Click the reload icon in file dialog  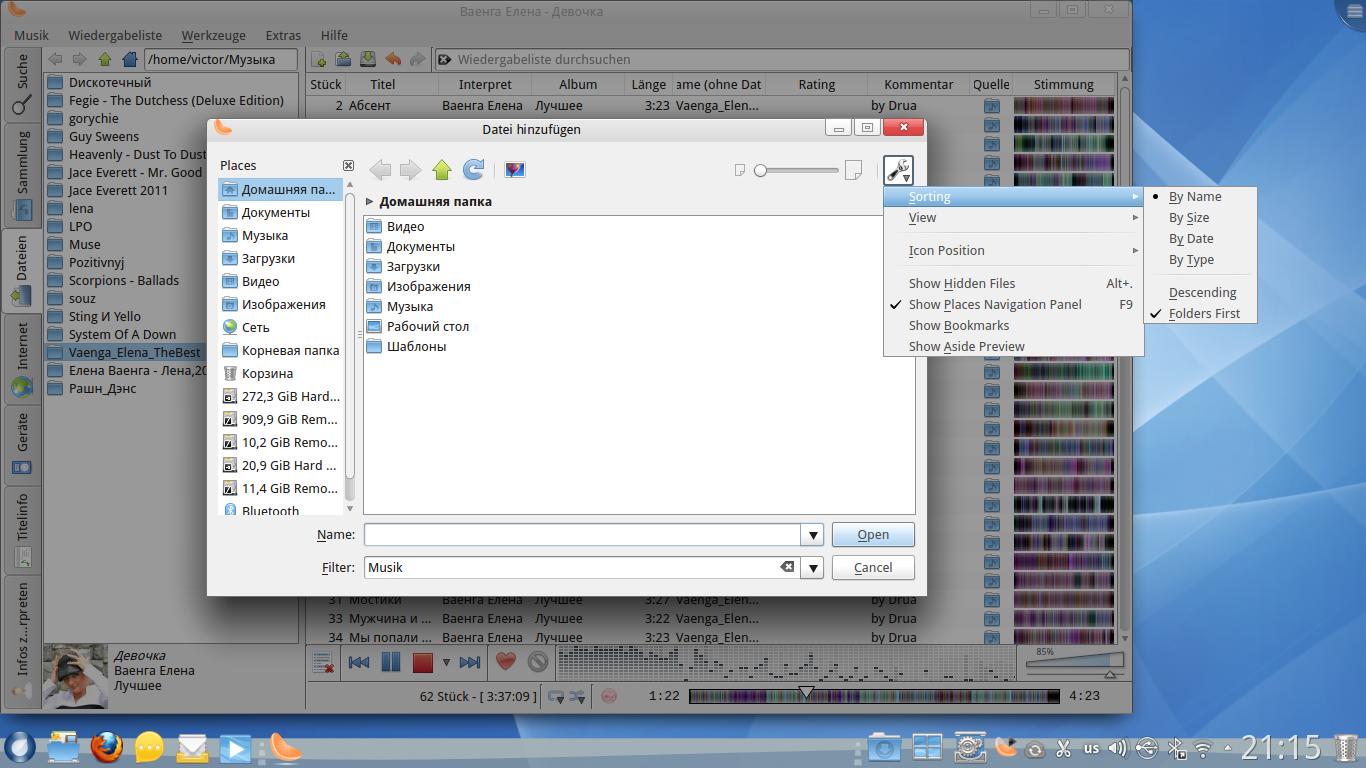coord(474,170)
